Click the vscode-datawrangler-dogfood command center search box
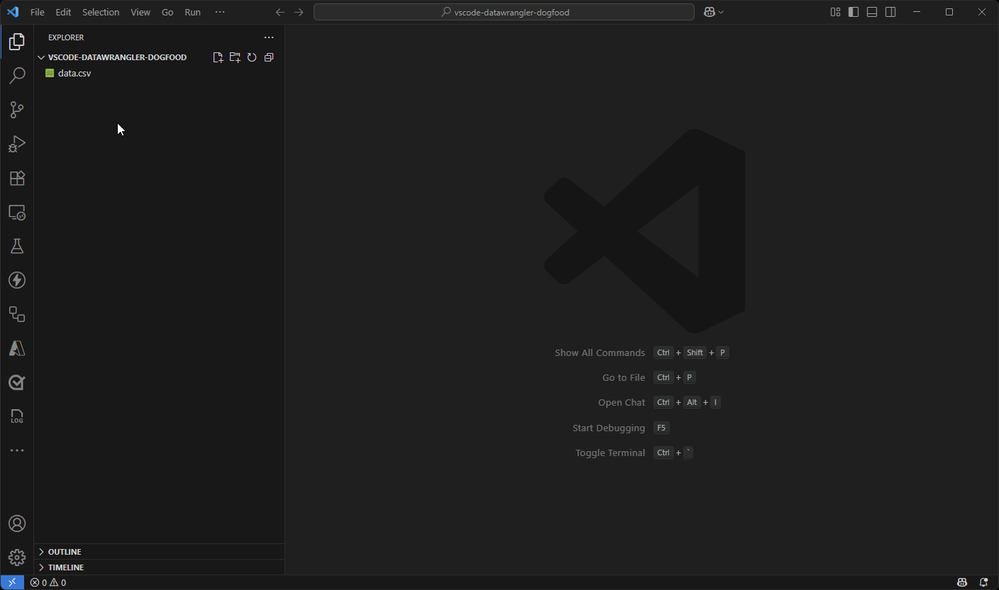 point(504,12)
